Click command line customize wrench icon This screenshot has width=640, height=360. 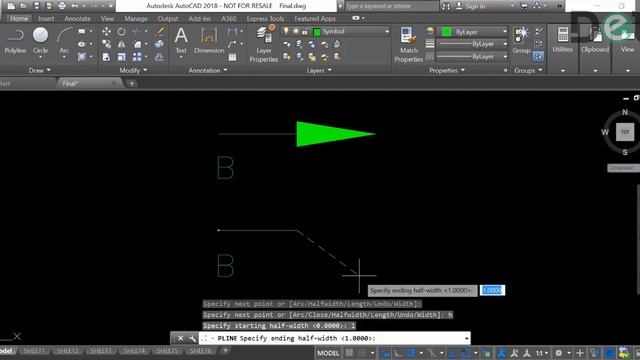(192, 338)
